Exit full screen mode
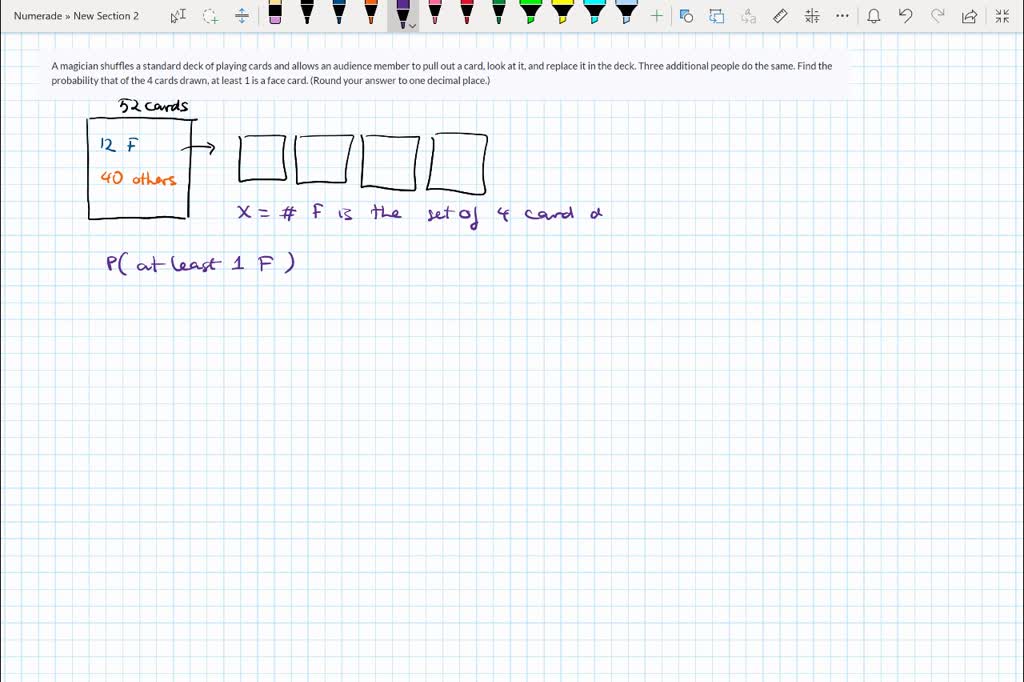The height and width of the screenshot is (682, 1024). pos(1002,16)
